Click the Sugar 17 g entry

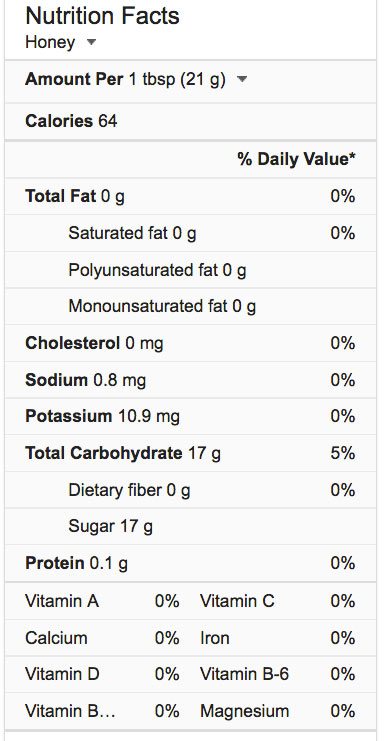pyautogui.click(x=110, y=526)
